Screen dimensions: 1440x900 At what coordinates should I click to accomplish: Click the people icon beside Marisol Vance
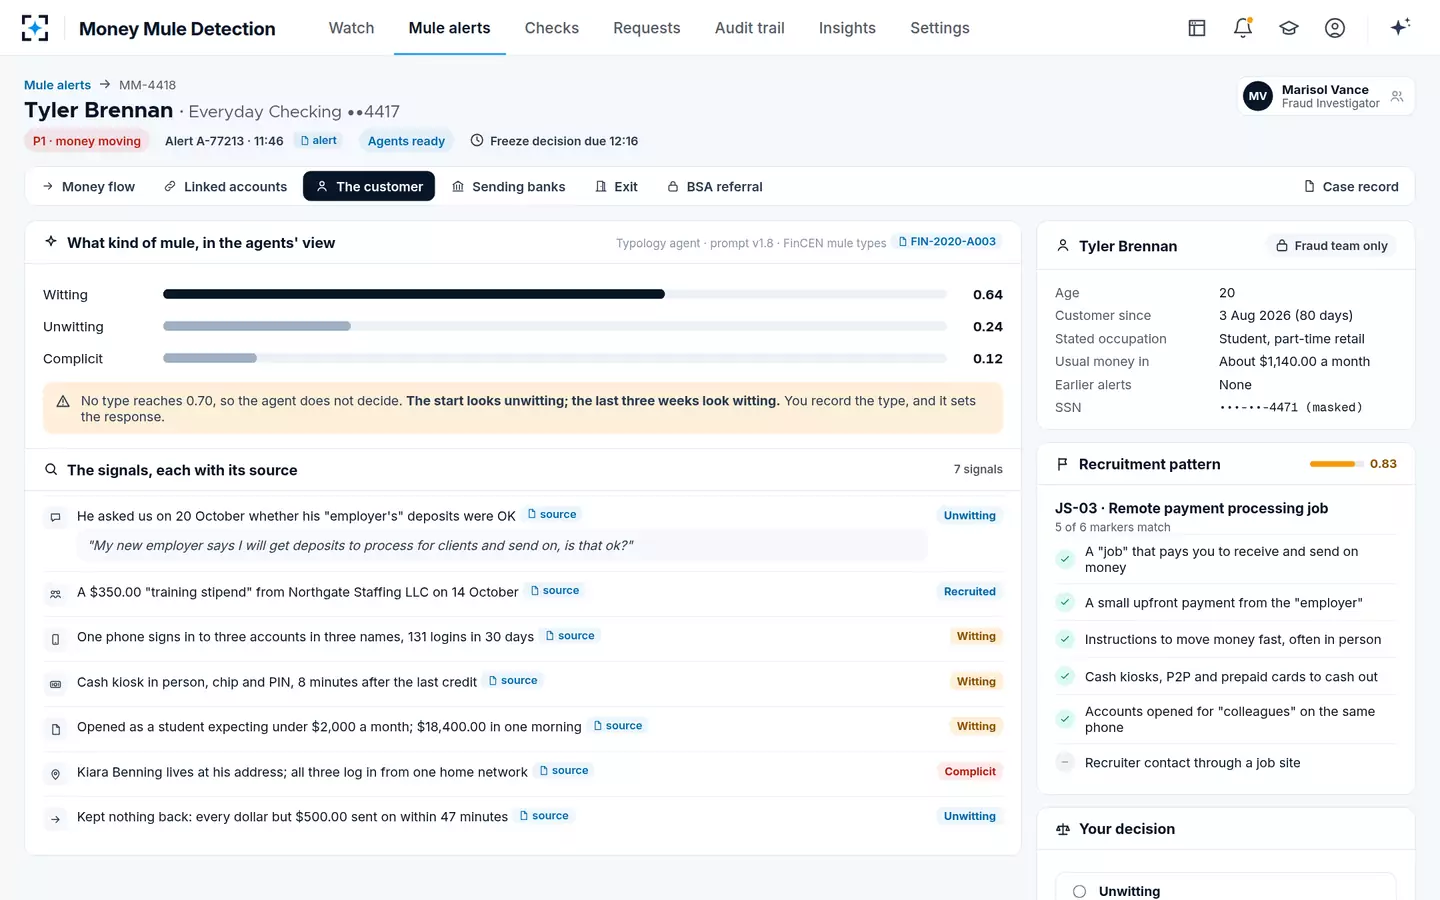click(1397, 97)
